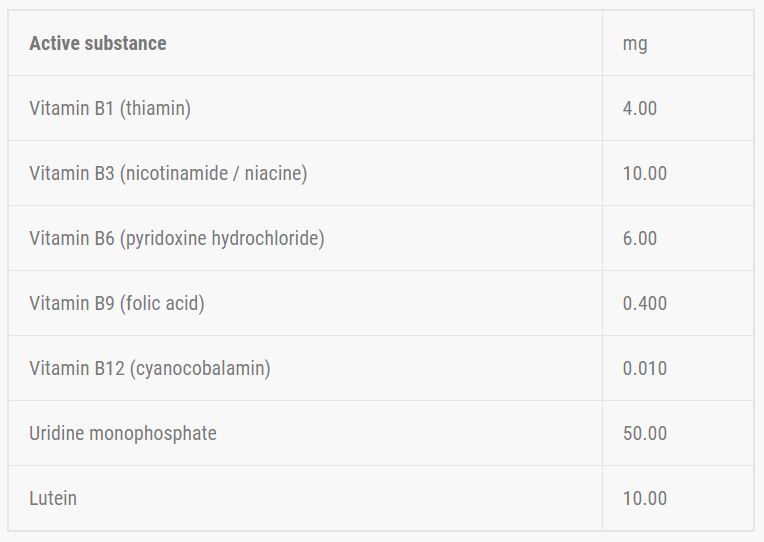Click the "Active substance" column header

98,43
